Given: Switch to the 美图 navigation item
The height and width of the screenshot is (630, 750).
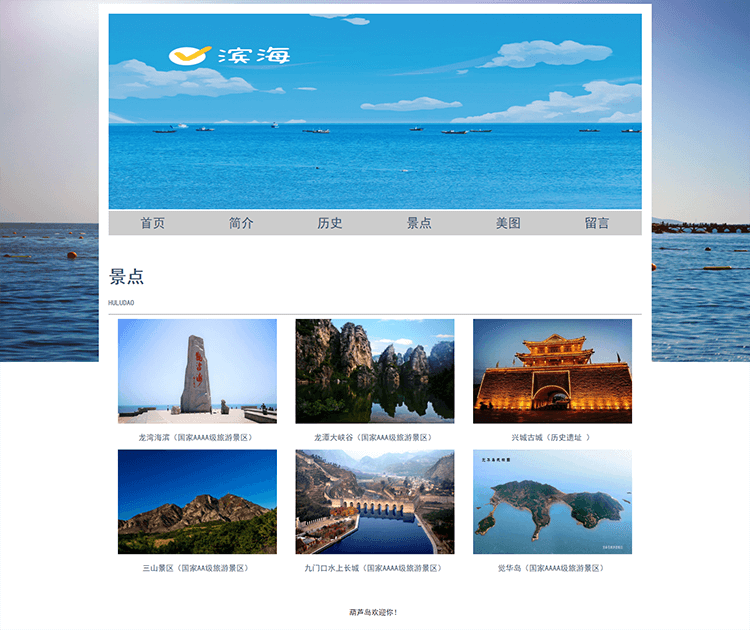Looking at the screenshot, I should click(508, 223).
